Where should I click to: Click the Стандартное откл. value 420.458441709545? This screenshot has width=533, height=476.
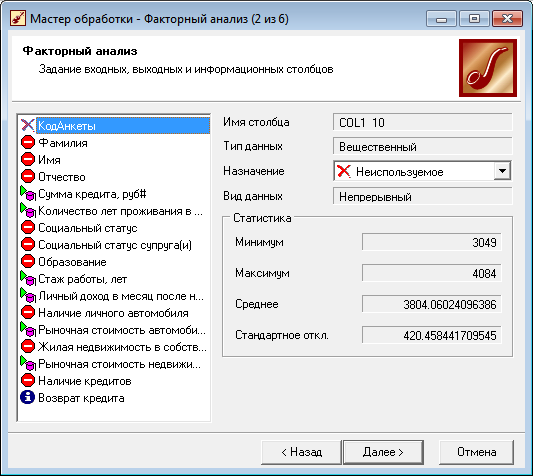(431, 335)
